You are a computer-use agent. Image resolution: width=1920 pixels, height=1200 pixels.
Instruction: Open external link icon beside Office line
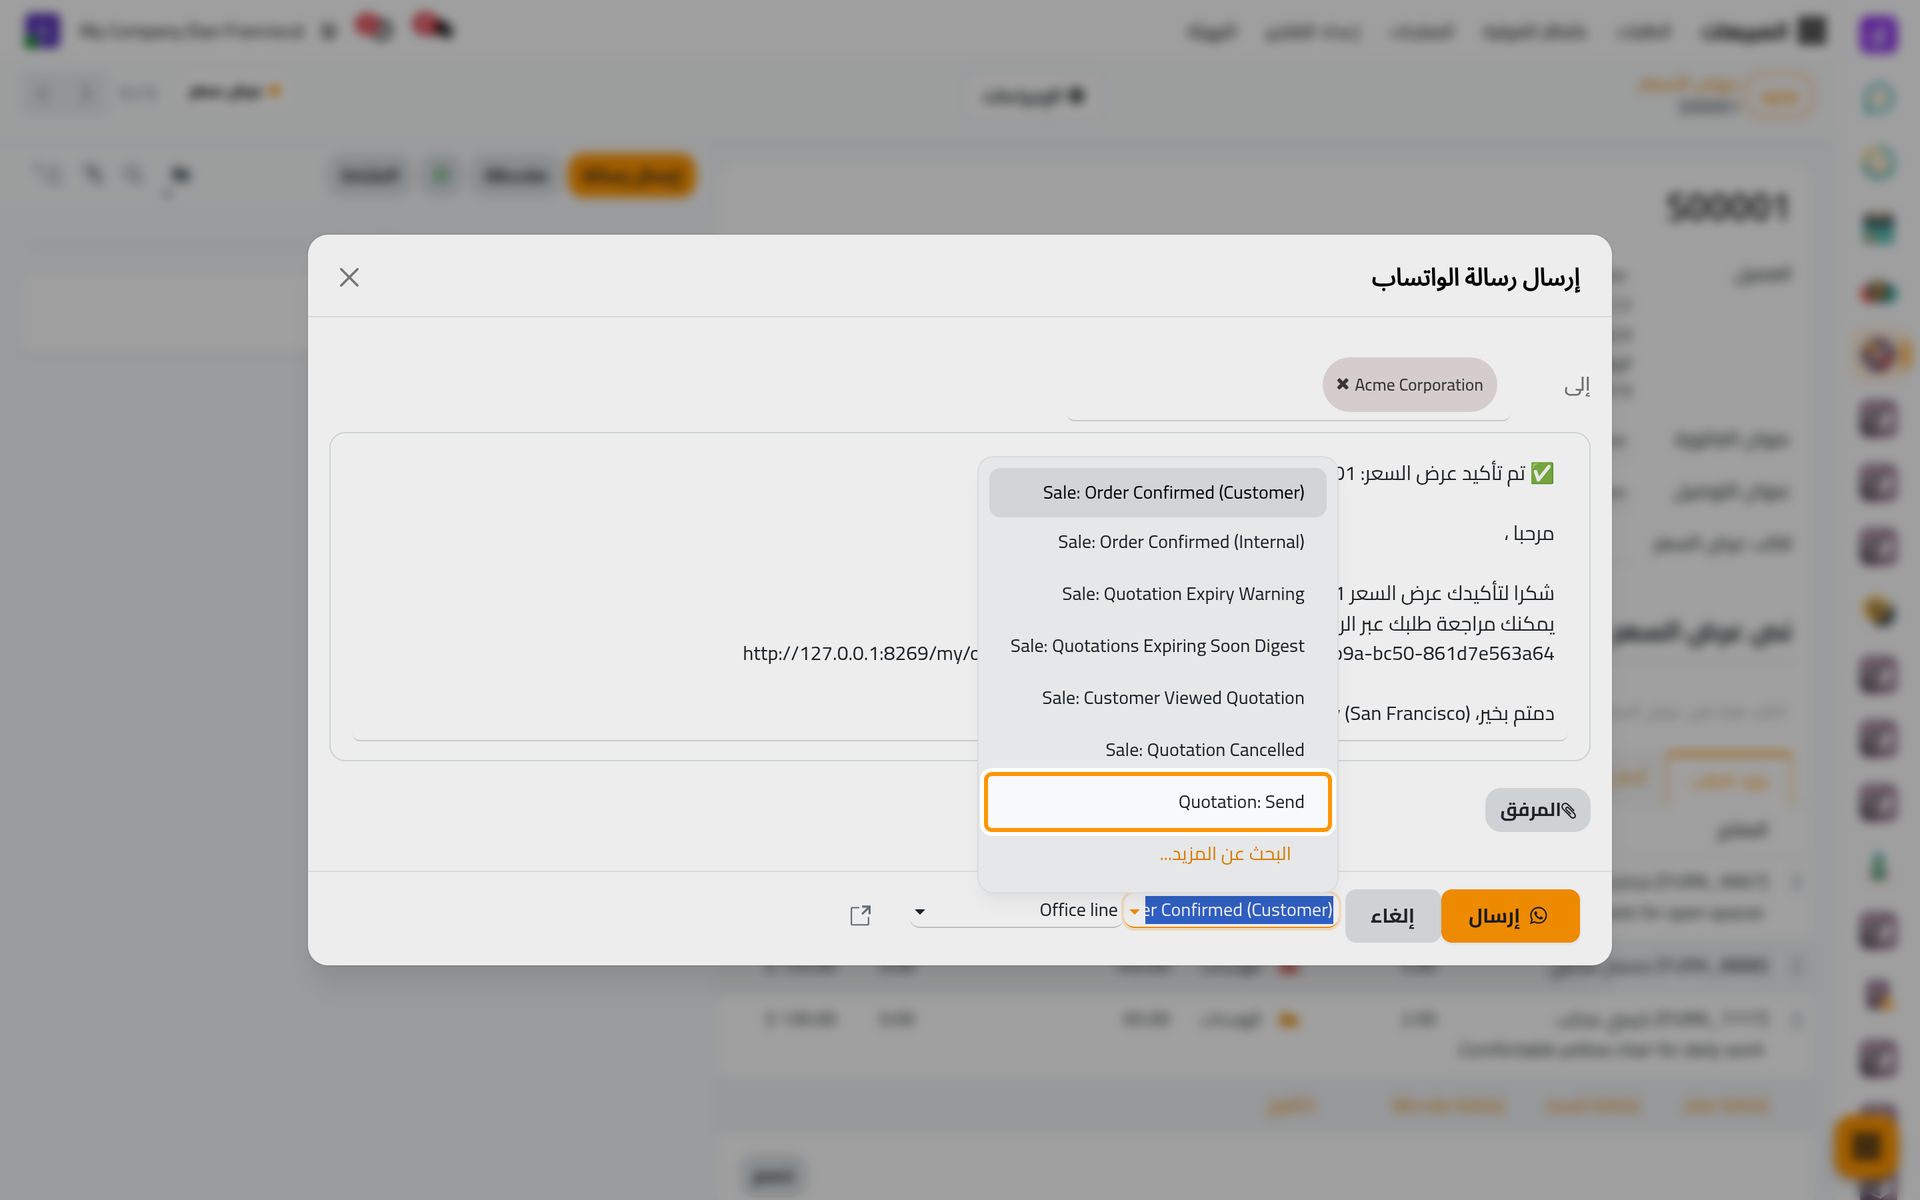coord(860,915)
